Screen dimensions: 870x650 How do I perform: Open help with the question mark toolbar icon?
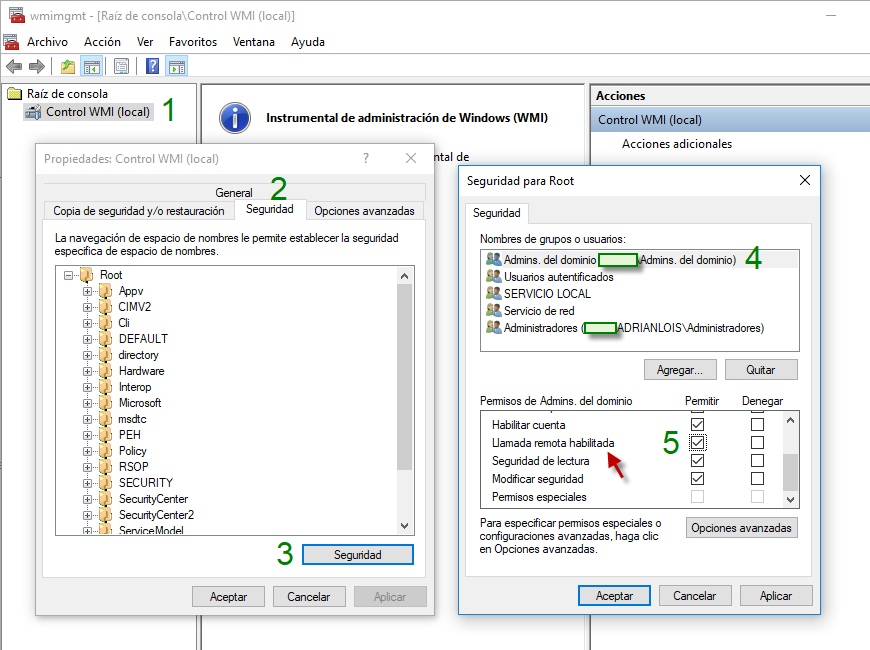[152, 67]
